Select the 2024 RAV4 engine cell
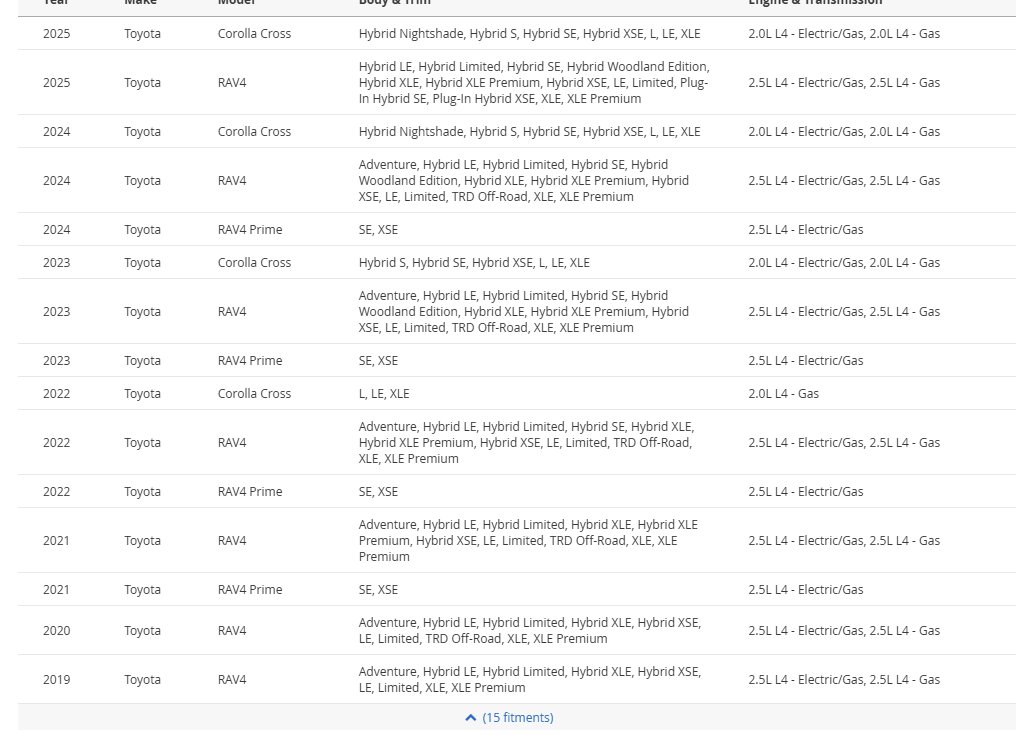The width and height of the screenshot is (1016, 735). click(x=843, y=180)
